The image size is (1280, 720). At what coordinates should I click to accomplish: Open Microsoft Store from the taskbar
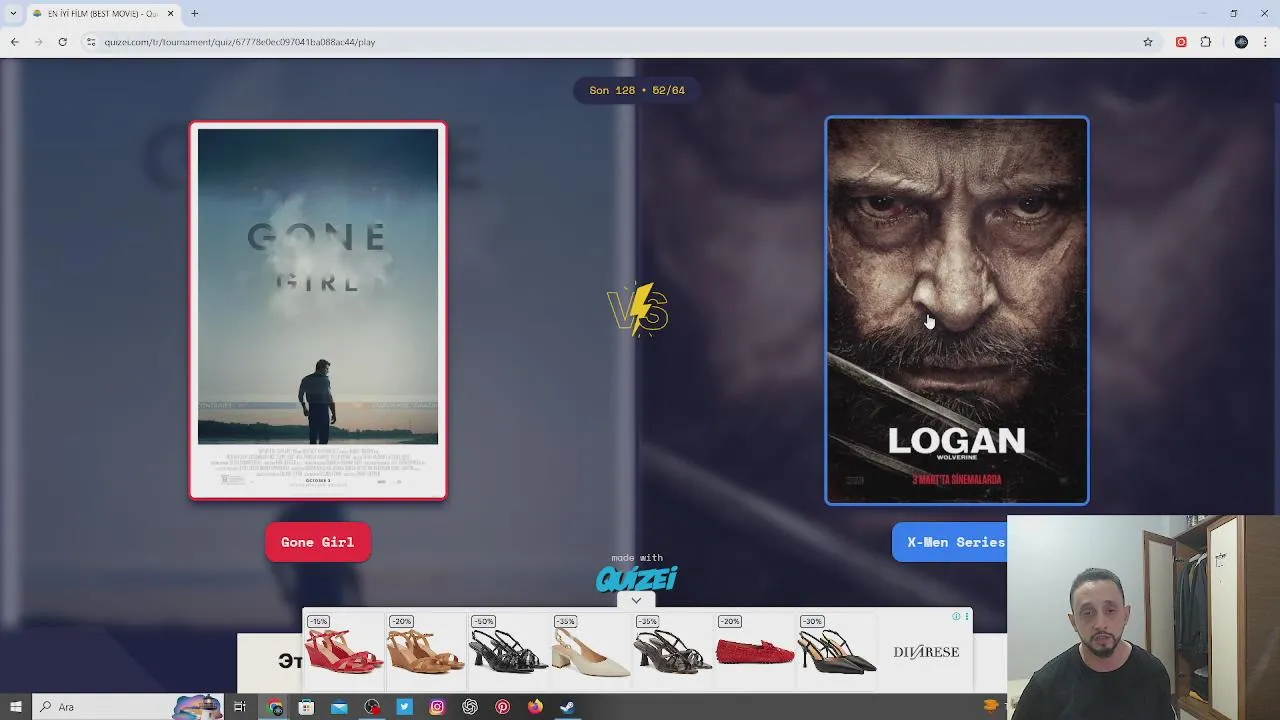coord(307,707)
